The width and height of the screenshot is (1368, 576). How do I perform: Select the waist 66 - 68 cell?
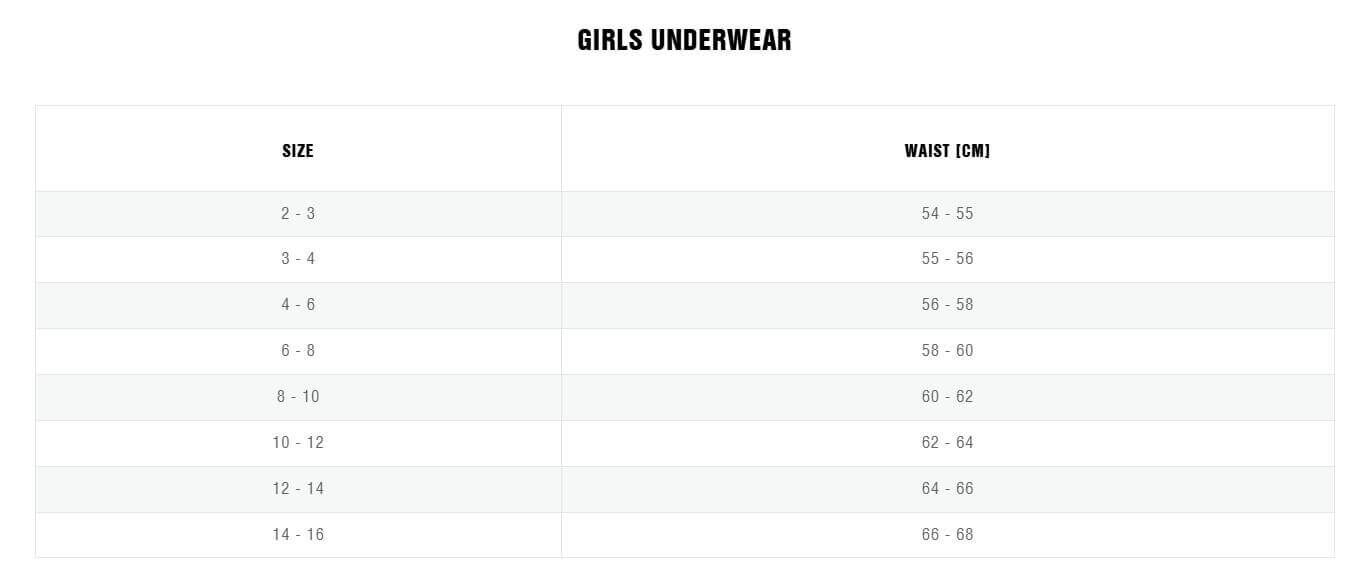(x=947, y=534)
